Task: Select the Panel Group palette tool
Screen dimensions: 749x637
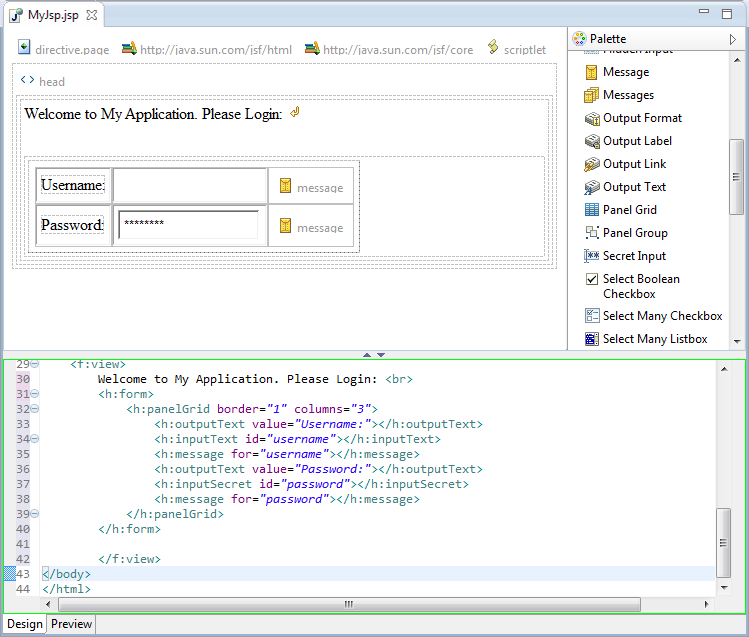Action: tap(634, 233)
